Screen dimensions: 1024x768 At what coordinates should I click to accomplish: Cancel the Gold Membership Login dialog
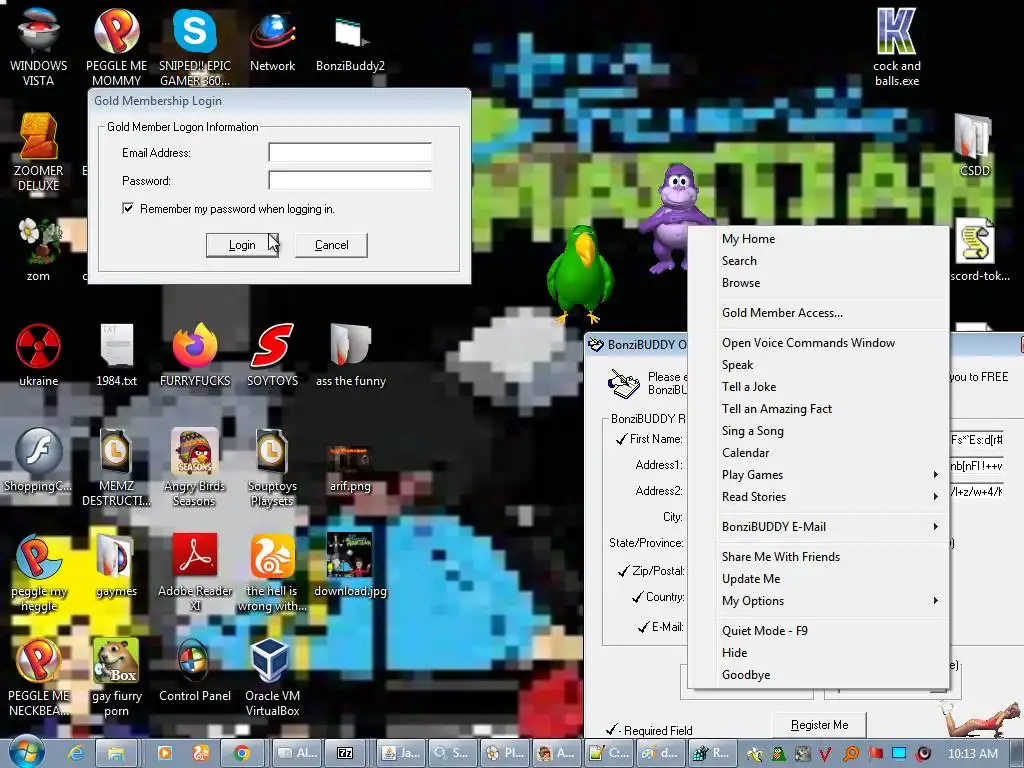pyautogui.click(x=331, y=245)
